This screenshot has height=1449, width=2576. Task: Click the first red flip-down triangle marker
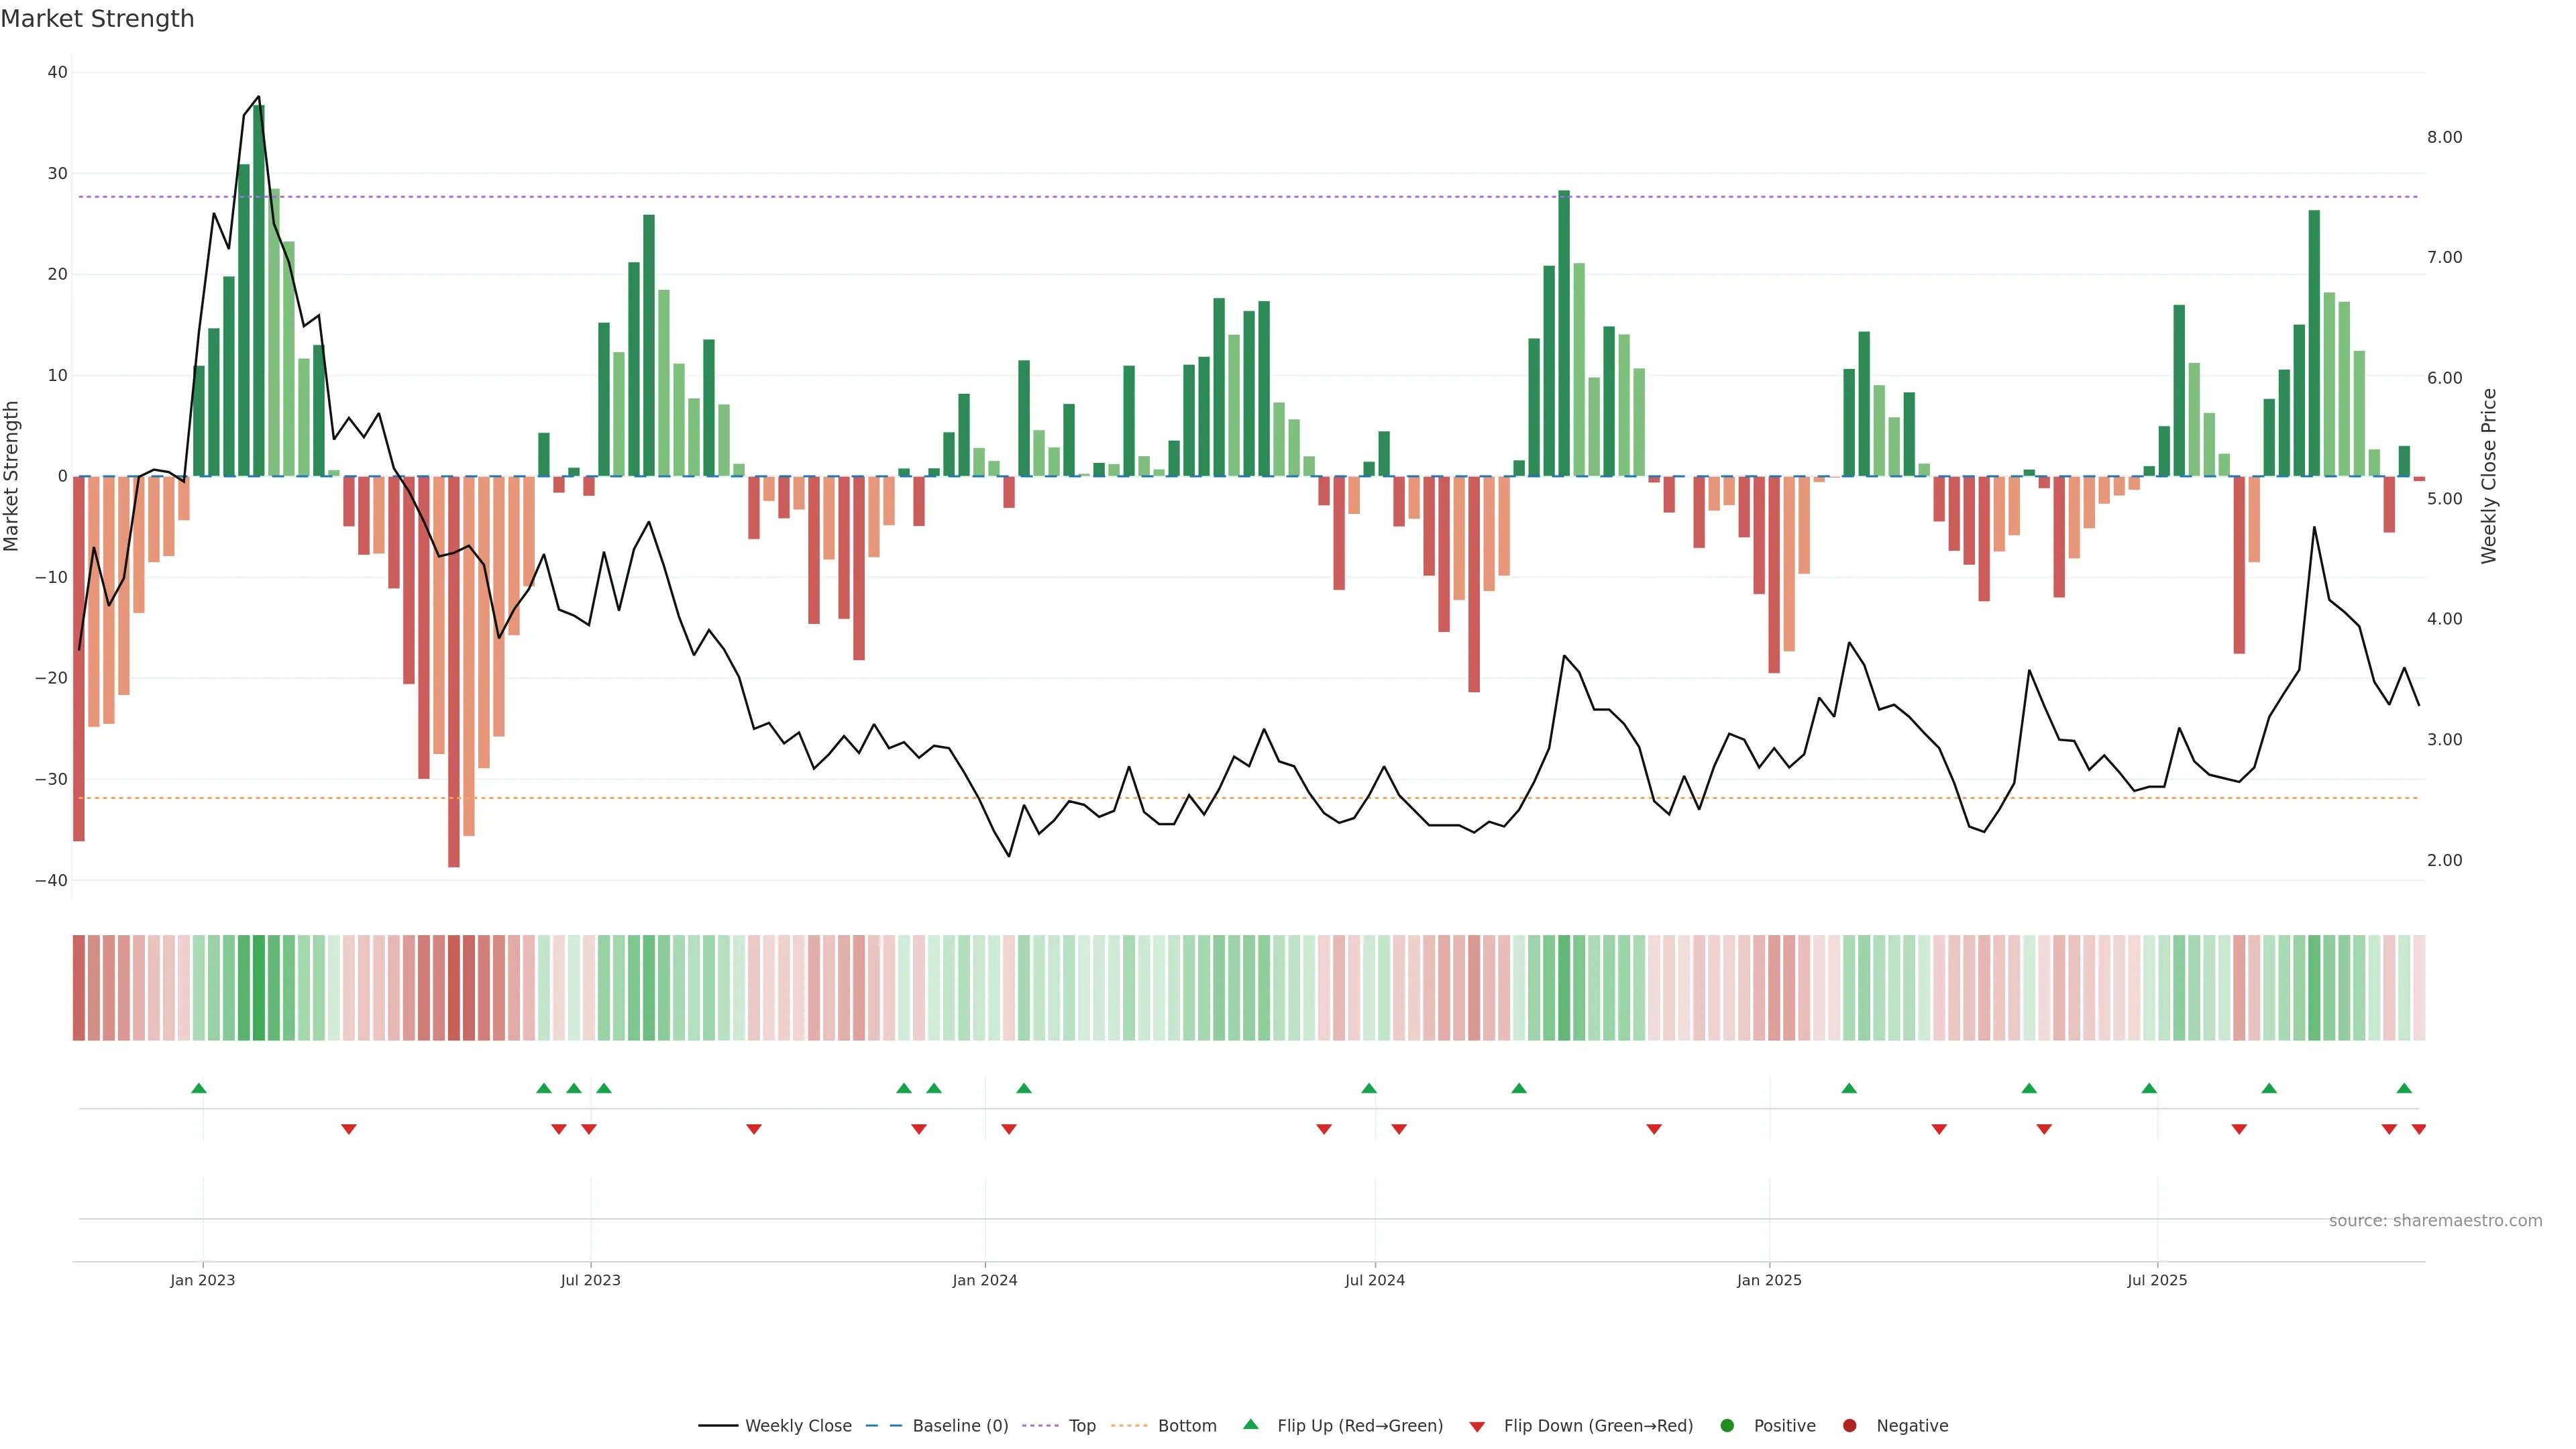[349, 1129]
